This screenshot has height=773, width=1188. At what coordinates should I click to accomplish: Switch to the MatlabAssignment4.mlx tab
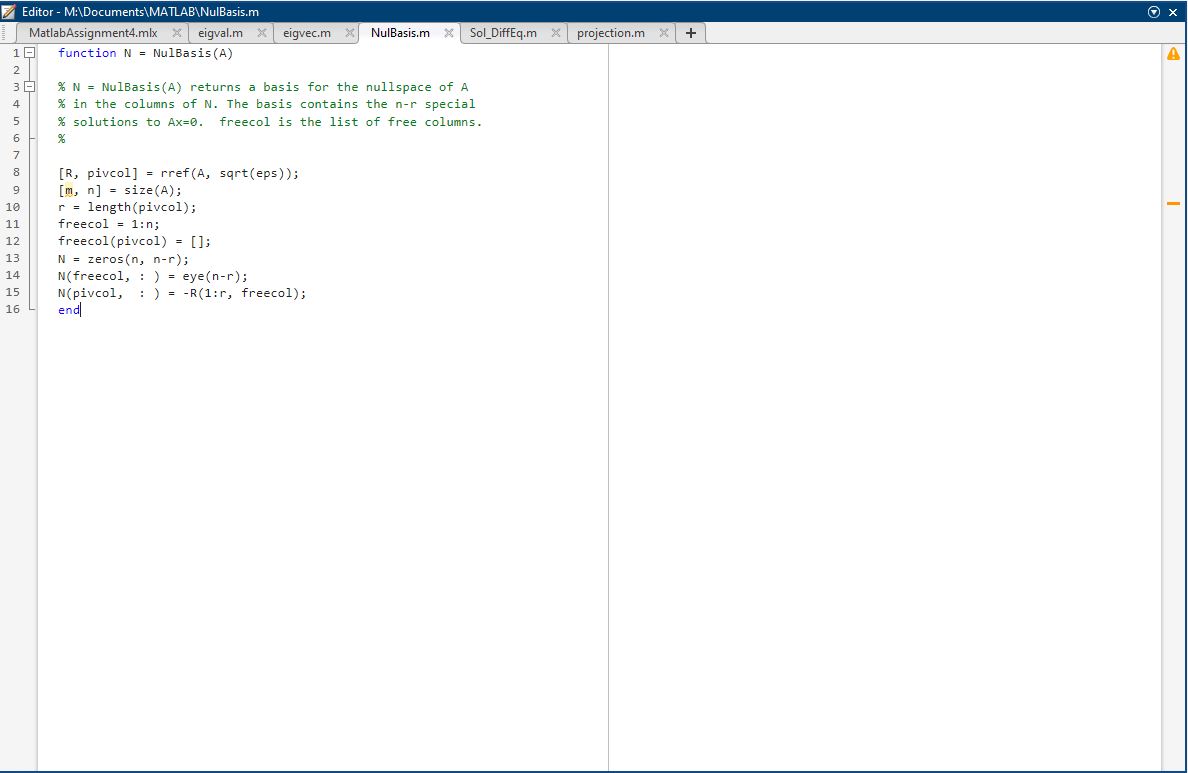click(x=93, y=32)
